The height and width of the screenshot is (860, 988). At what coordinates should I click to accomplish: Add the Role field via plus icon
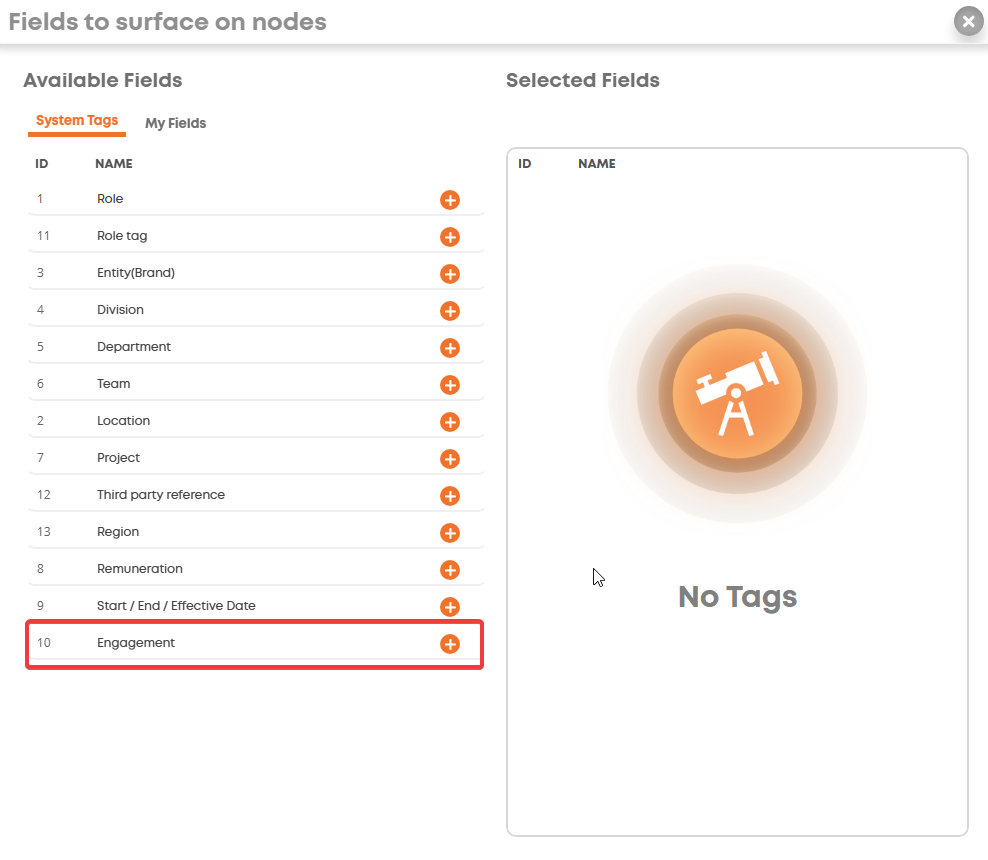[450, 200]
